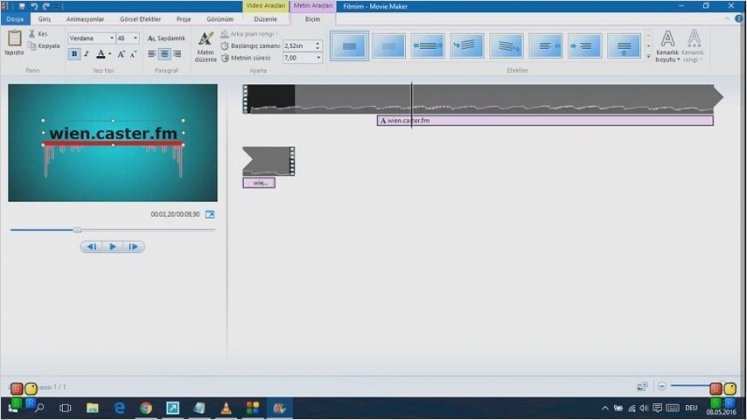Click the volume speaker icon in system tray
This screenshot has width=747, height=420.
pos(644,408)
